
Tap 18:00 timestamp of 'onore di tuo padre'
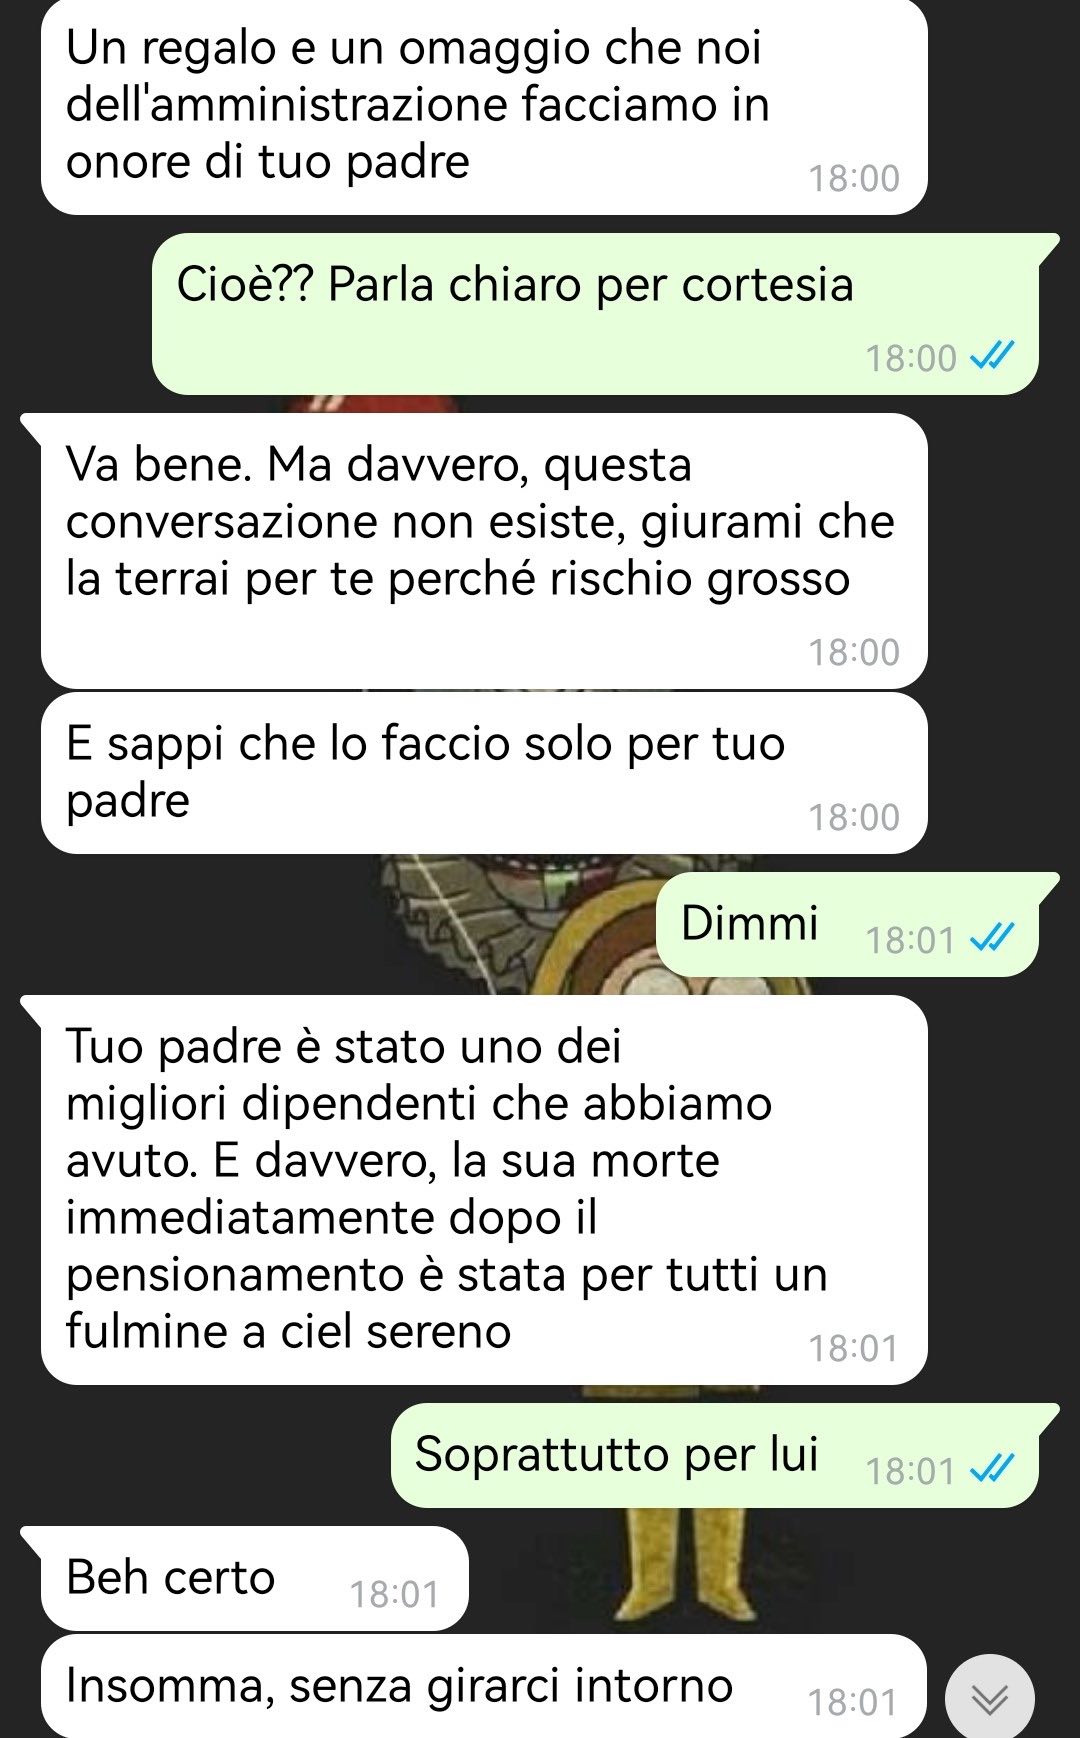click(x=854, y=178)
